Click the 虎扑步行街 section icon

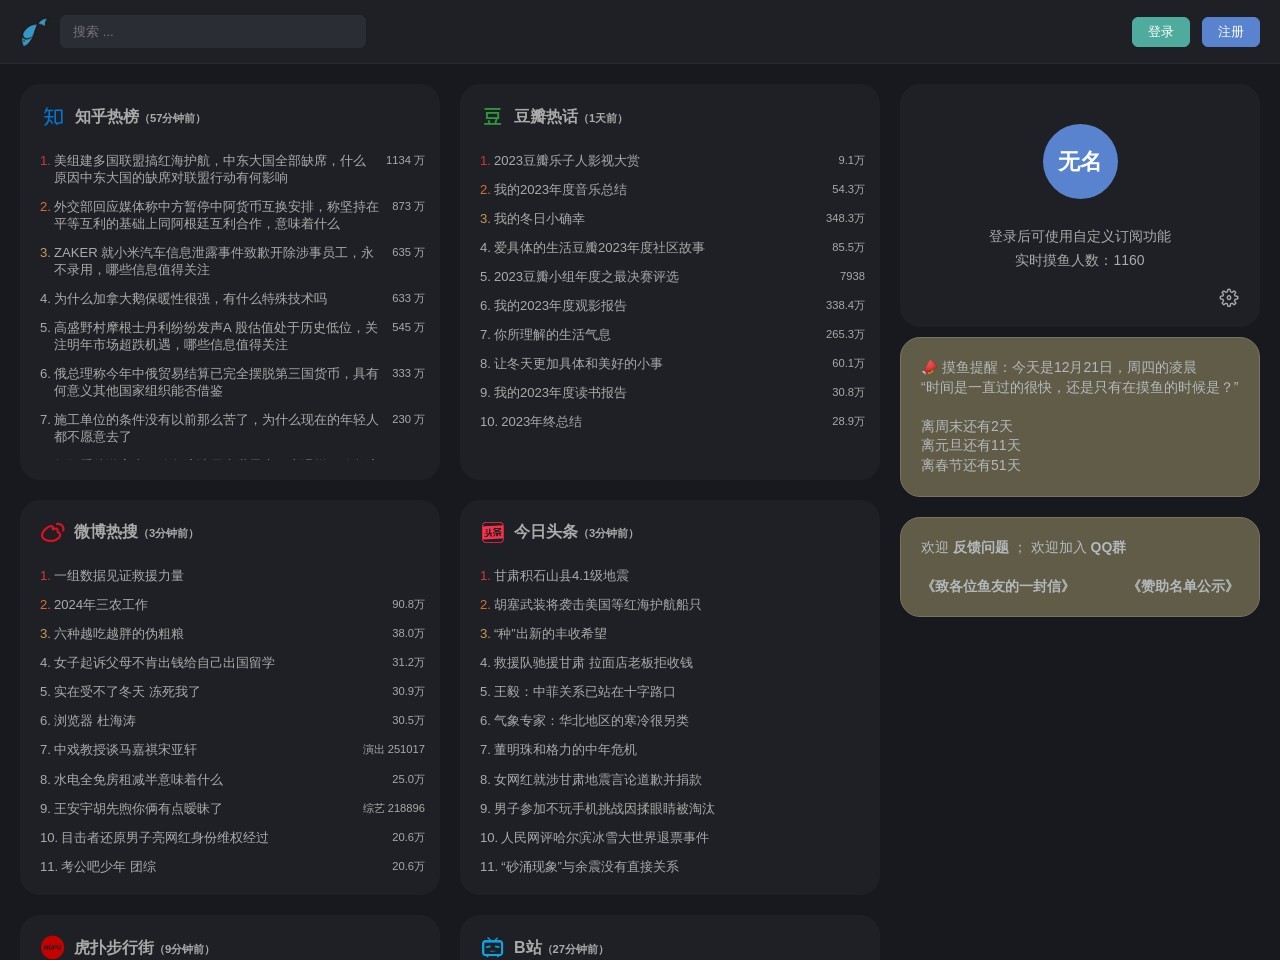coord(51,948)
